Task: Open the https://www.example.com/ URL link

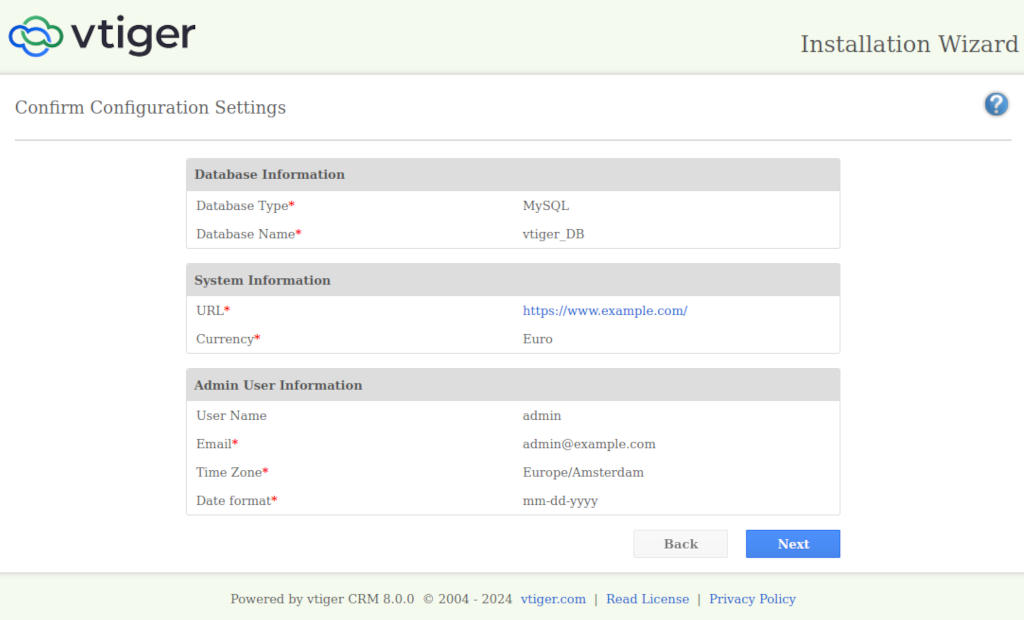Action: click(x=605, y=310)
